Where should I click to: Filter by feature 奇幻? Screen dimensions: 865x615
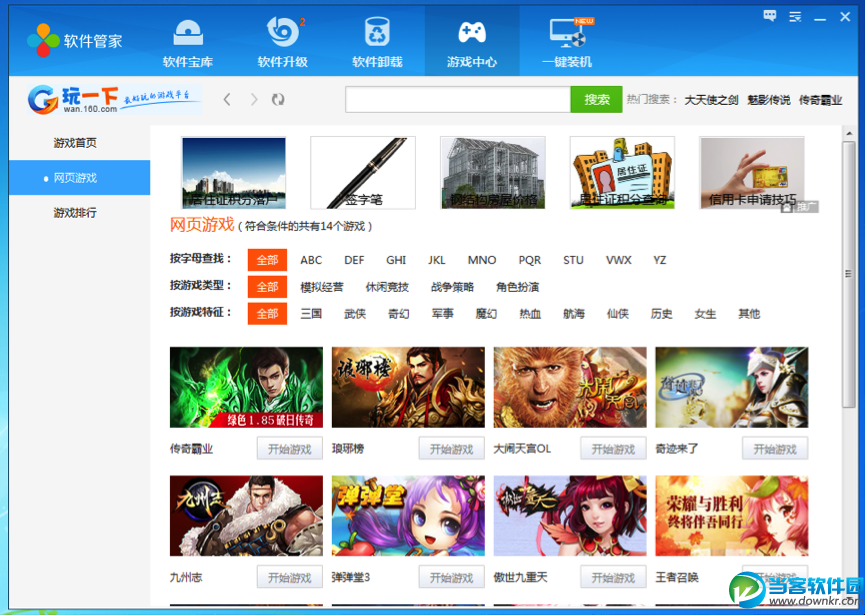point(398,314)
